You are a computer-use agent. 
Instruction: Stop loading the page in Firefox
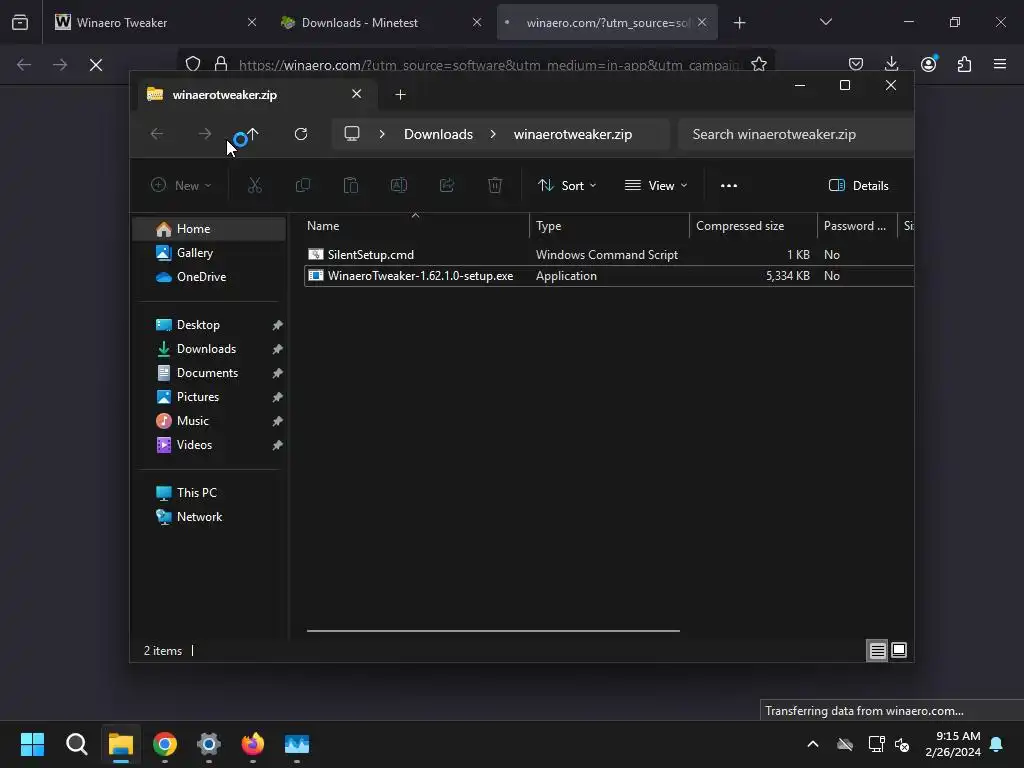pyautogui.click(x=96, y=65)
